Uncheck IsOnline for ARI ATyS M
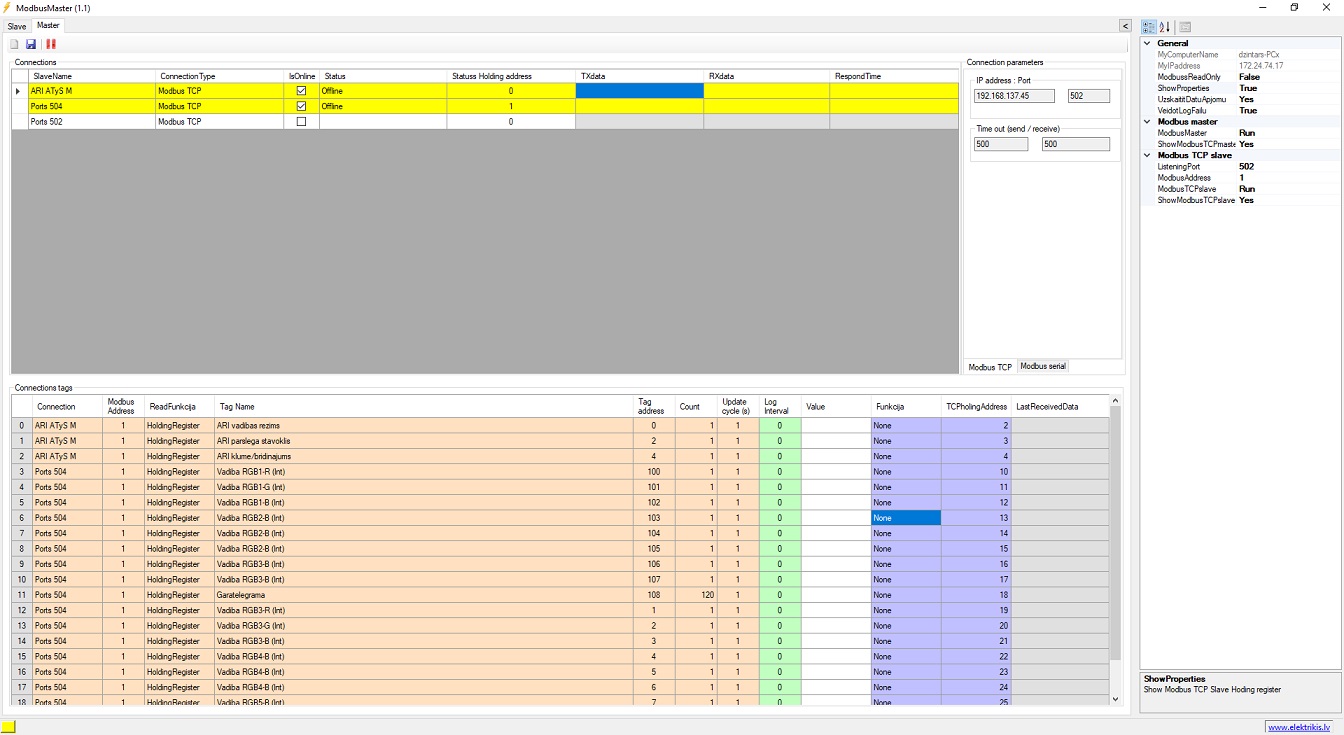 tap(302, 91)
